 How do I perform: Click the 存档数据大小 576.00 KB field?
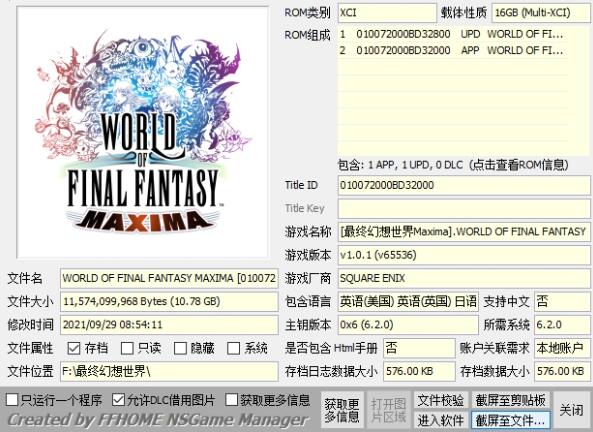(x=562, y=371)
